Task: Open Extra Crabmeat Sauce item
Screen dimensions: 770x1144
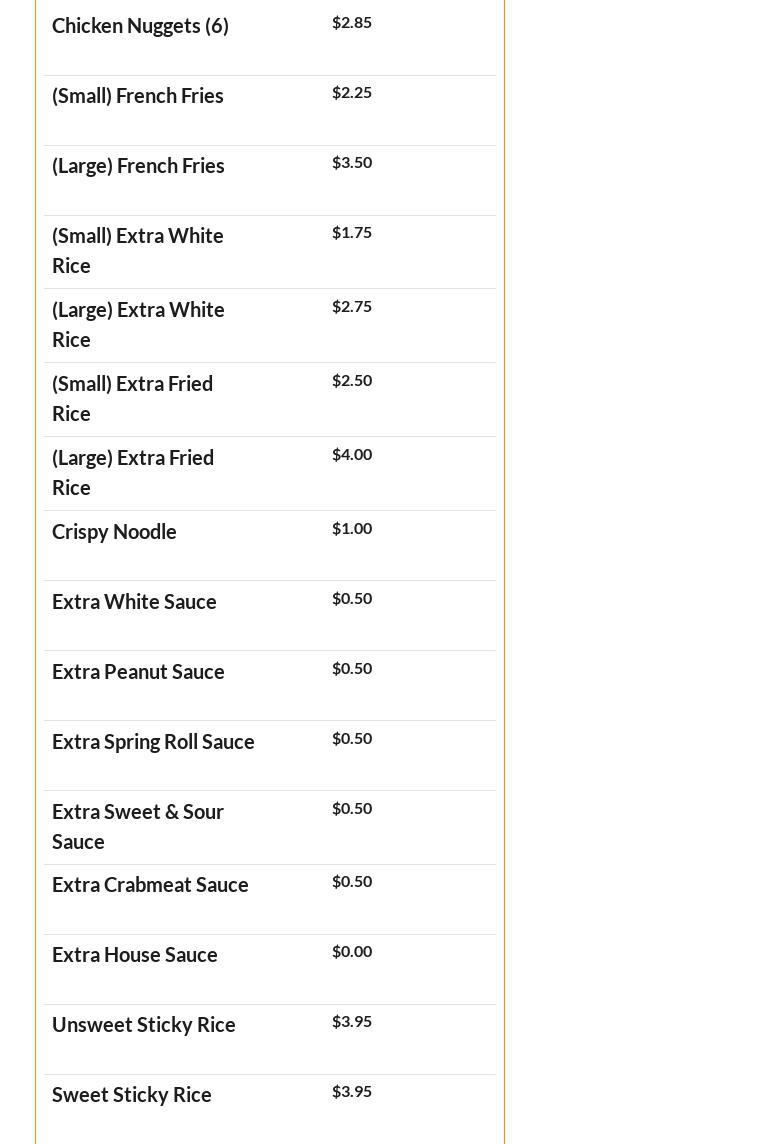Action: click(x=150, y=885)
